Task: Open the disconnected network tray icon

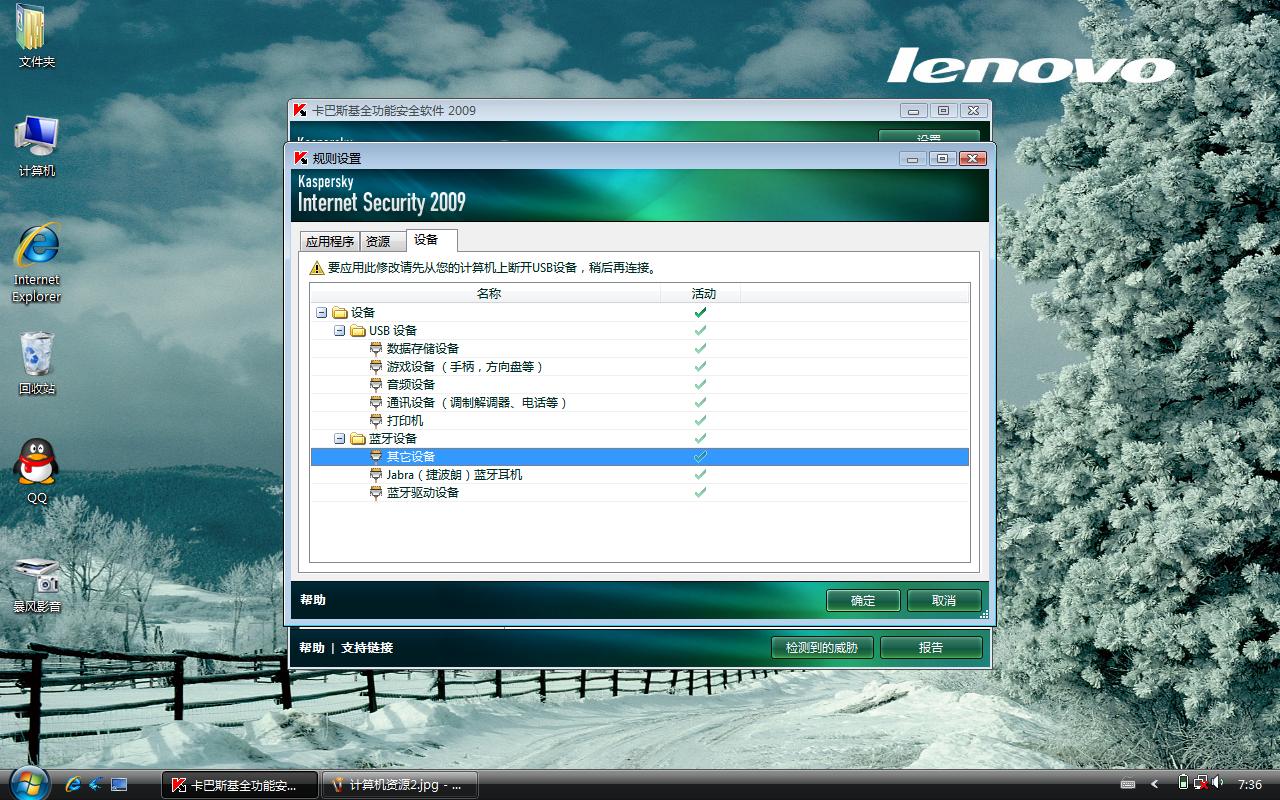Action: tap(1200, 783)
